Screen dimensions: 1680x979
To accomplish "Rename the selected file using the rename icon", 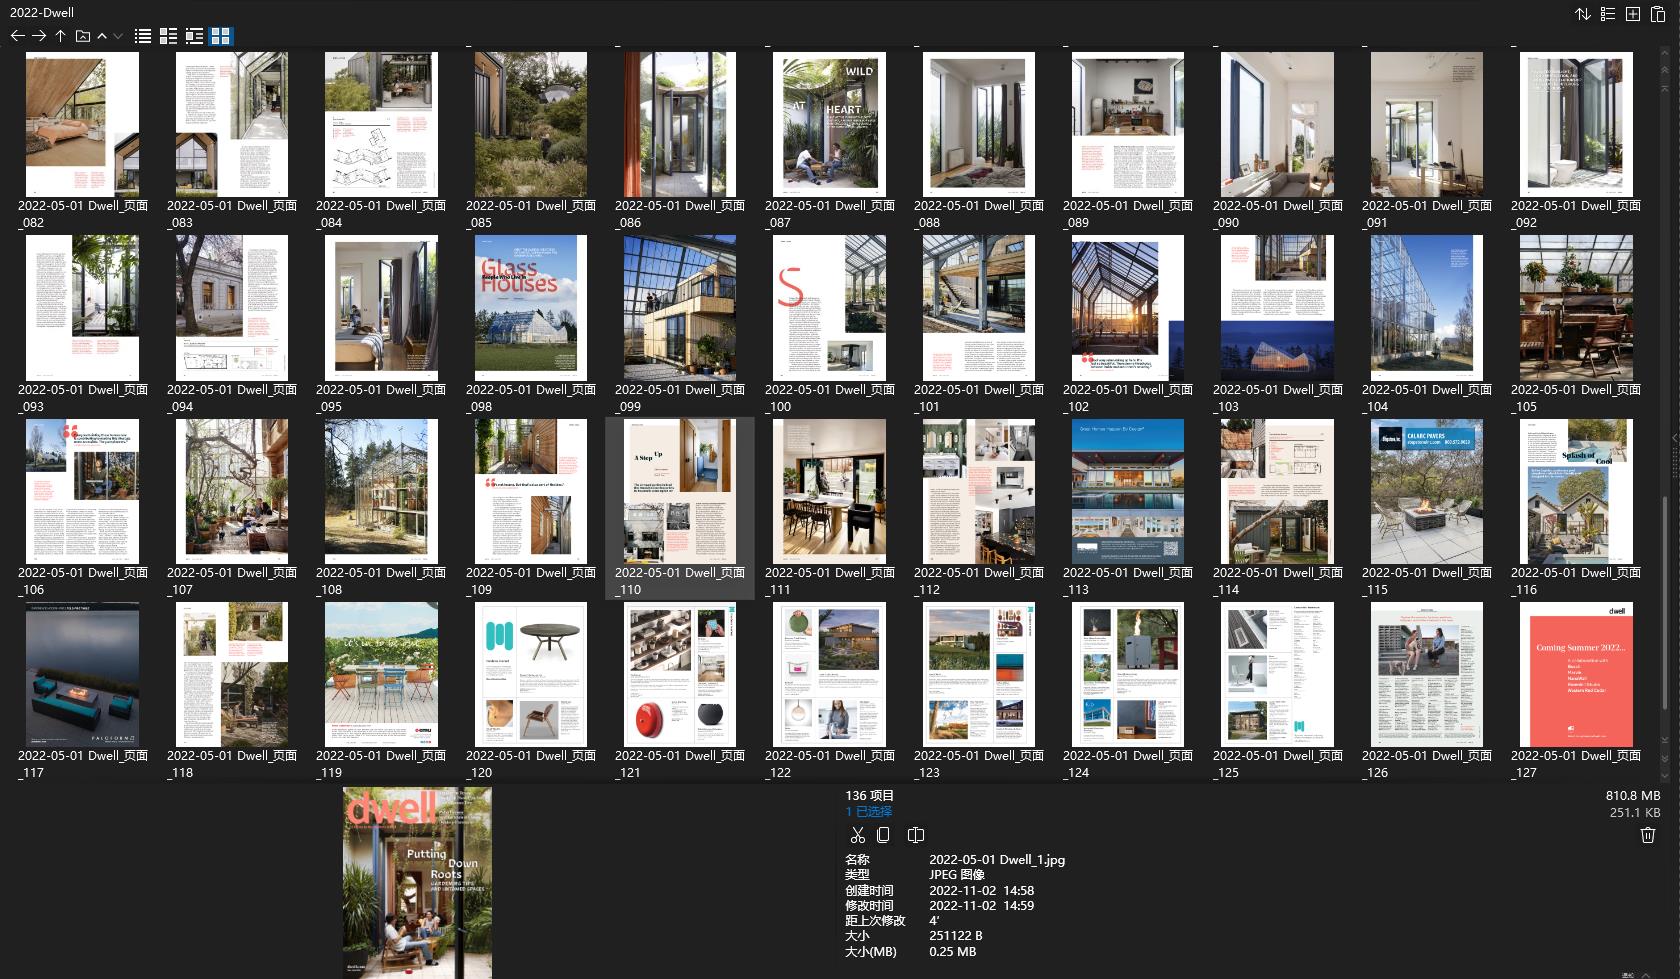I will [915, 835].
